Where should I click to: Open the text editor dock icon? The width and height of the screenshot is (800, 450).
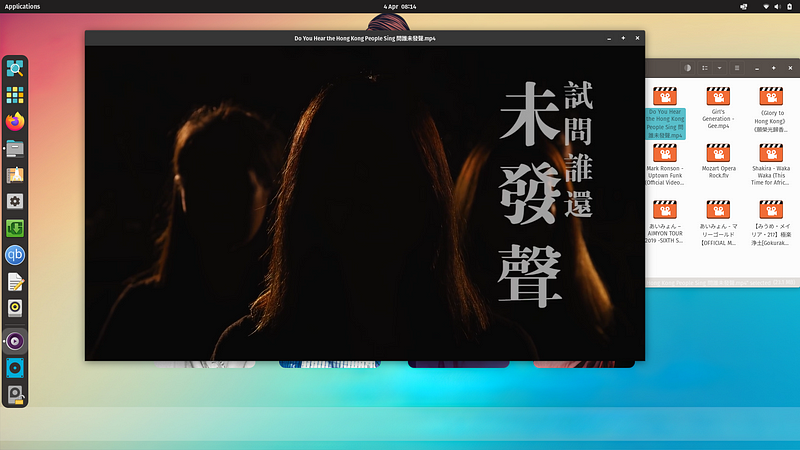pos(15,282)
